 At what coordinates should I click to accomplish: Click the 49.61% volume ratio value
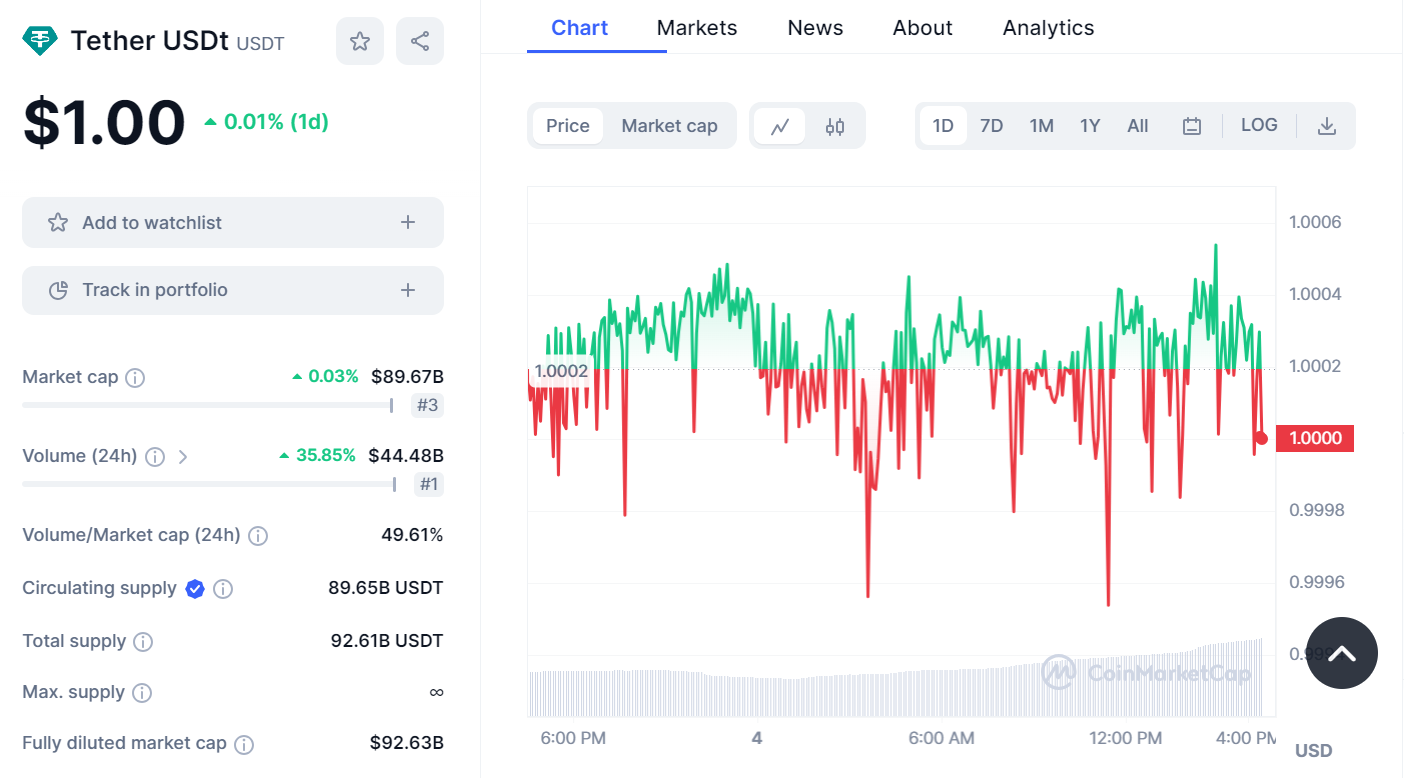(412, 535)
